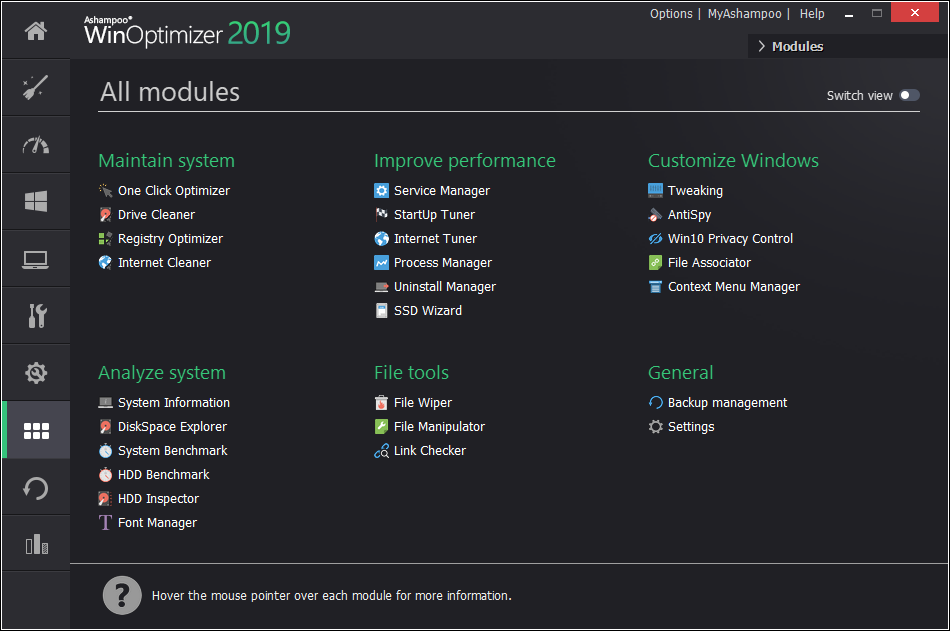
Task: Click the Registry Optimizer icon
Action: [105, 239]
